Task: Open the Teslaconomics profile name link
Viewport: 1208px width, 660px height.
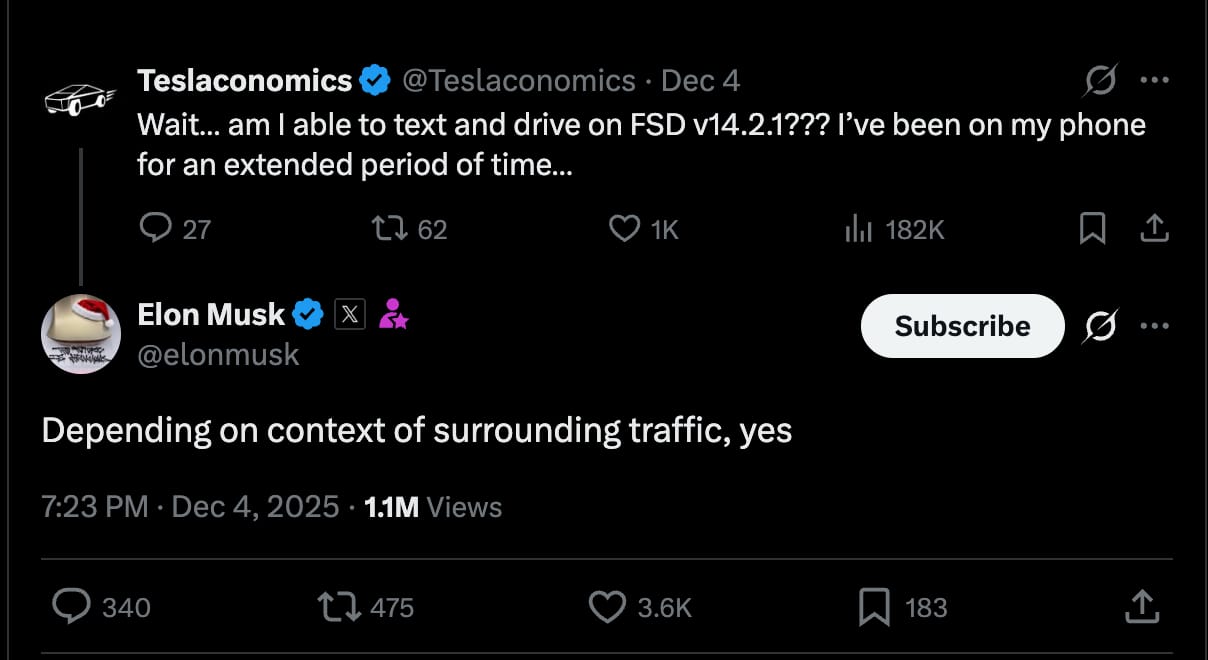Action: pos(244,80)
